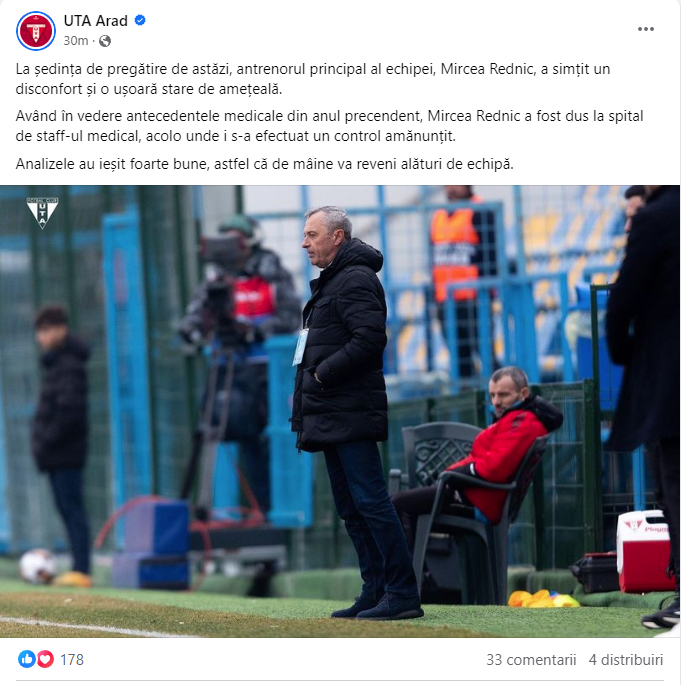Click the paragraph starting 'Având în vedere'
Viewport: 681px width, 685px height.
click(x=329, y=126)
